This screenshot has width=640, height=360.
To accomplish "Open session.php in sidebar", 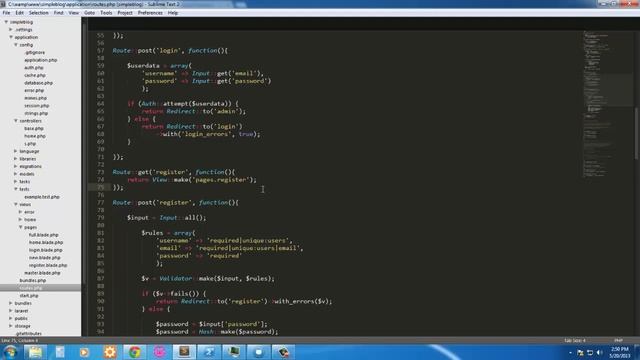I will click(36, 106).
